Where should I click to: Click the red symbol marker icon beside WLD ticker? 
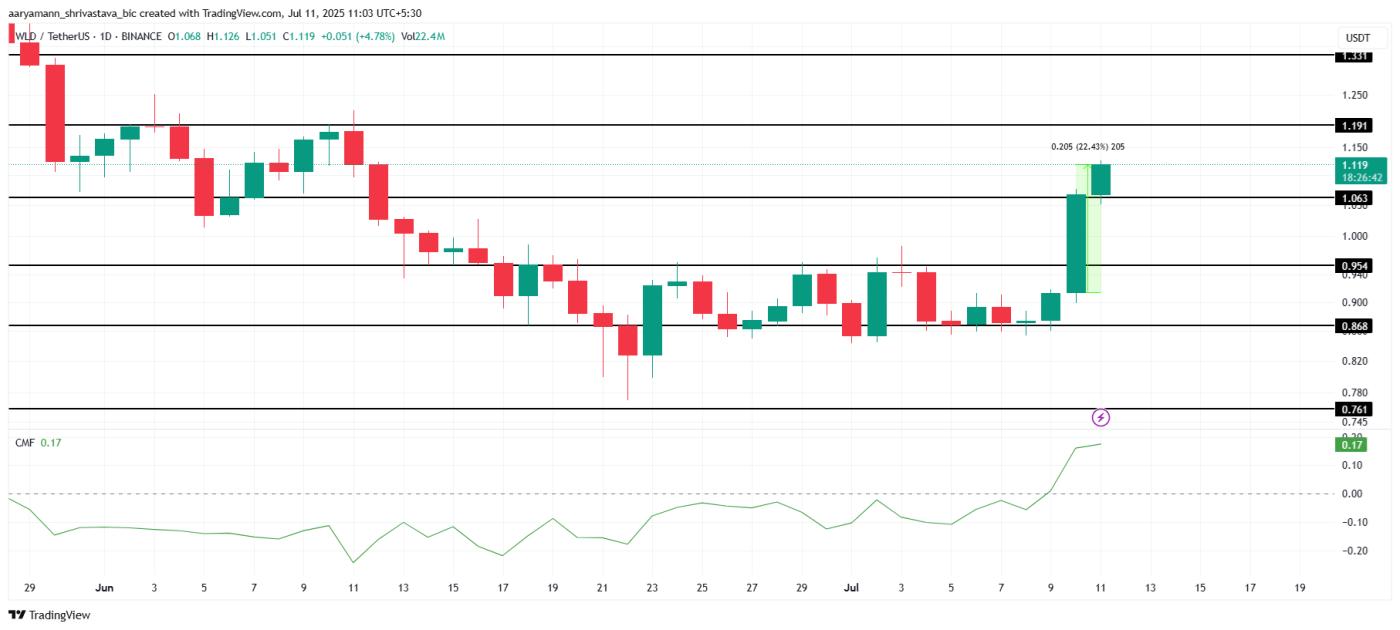12,34
